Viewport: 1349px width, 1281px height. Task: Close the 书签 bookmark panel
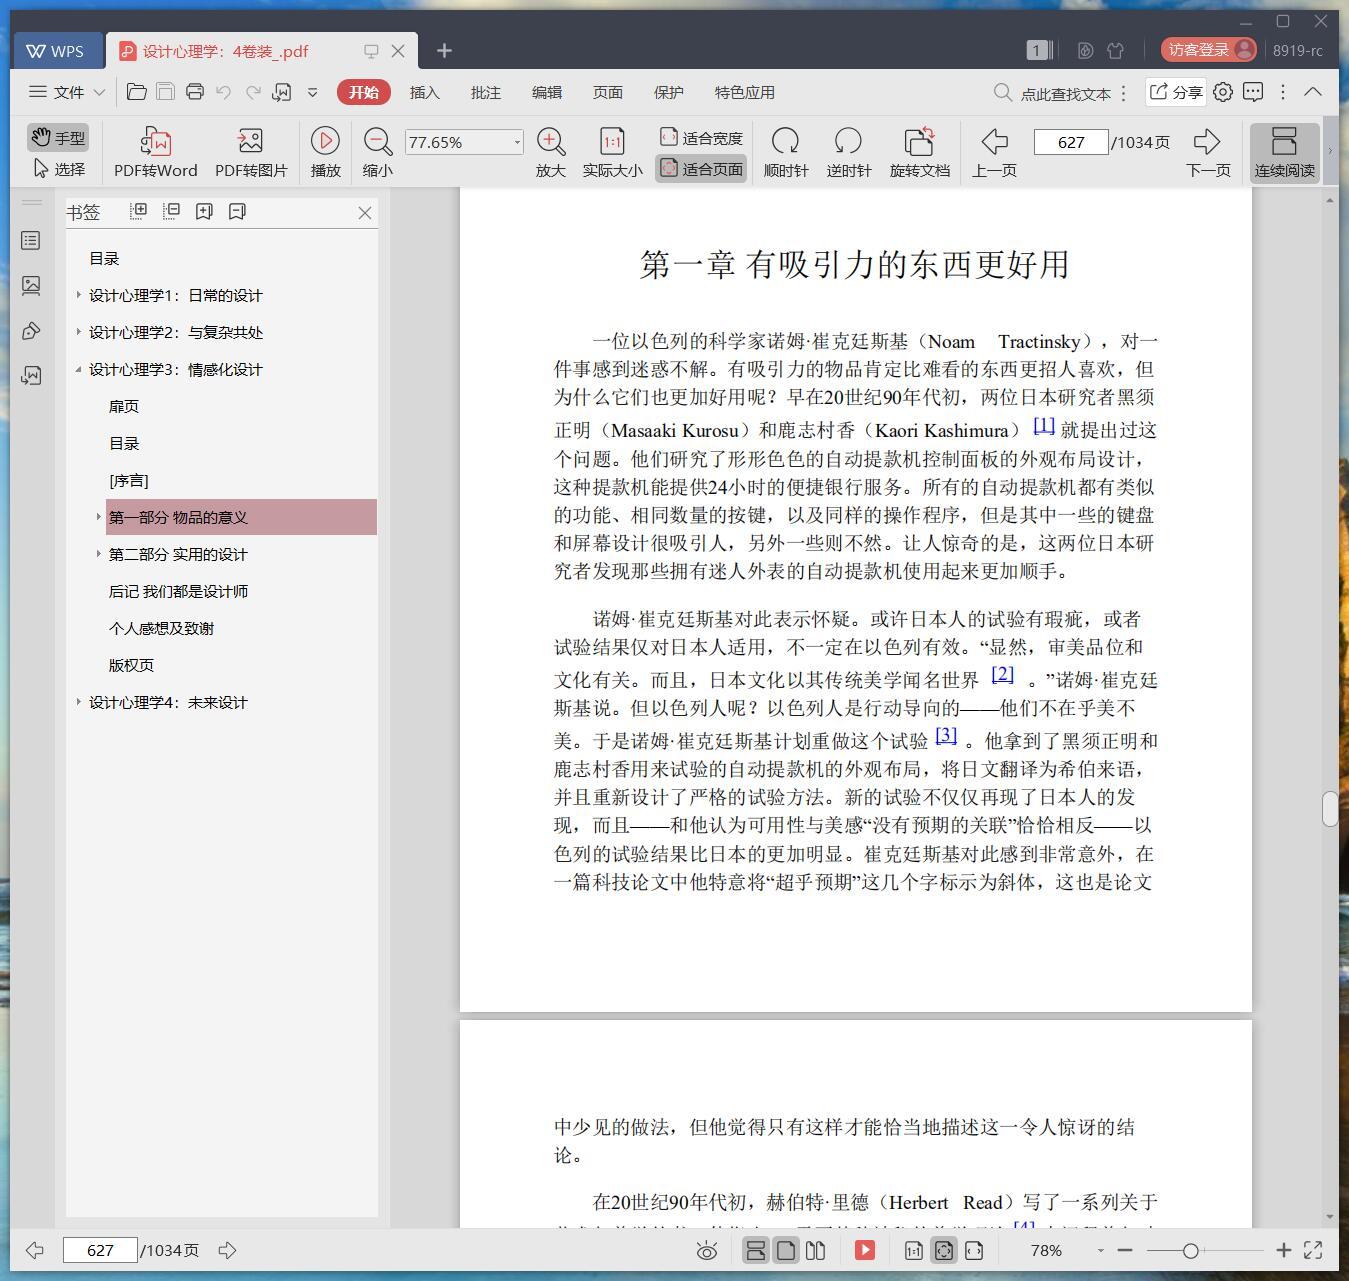[365, 213]
